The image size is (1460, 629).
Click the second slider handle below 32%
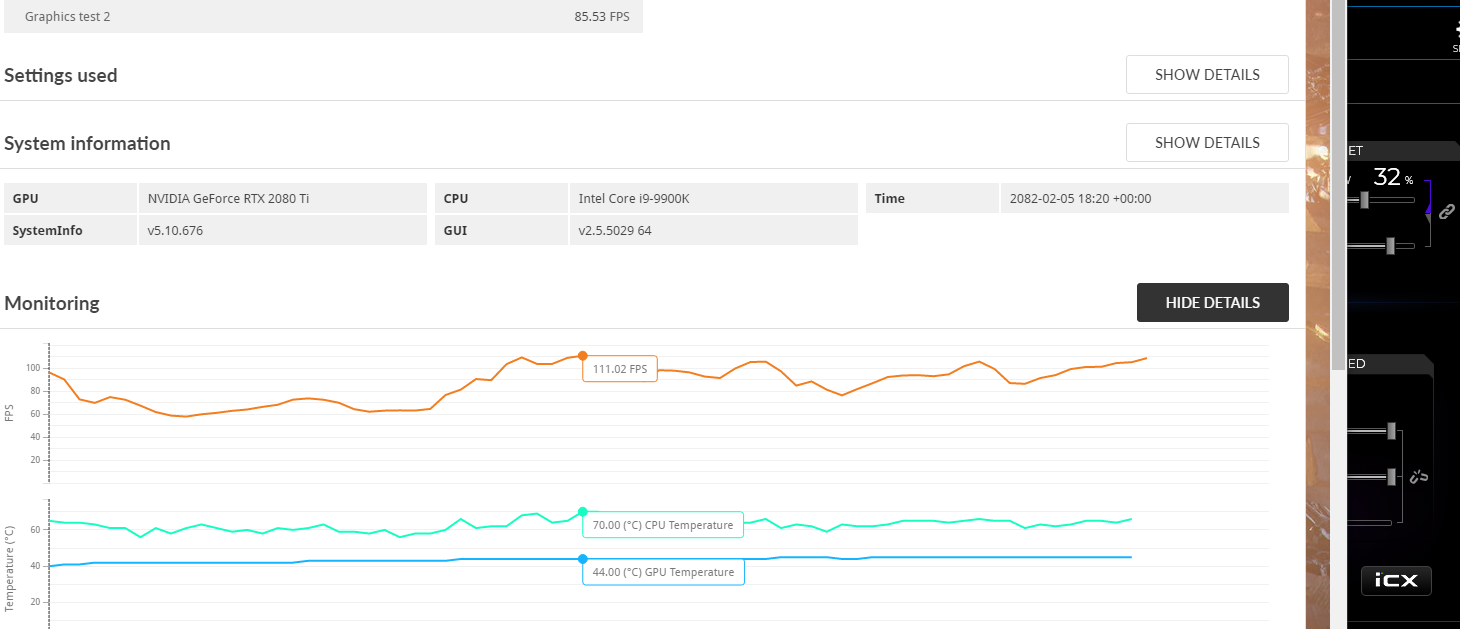point(1390,245)
